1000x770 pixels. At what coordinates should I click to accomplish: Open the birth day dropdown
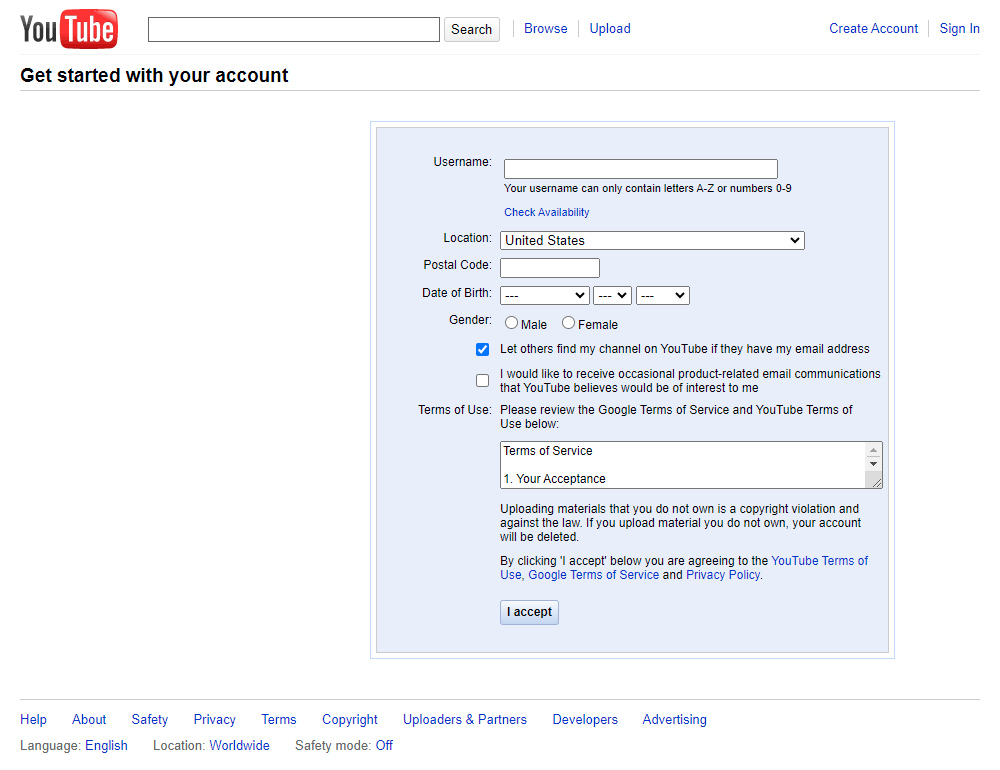[612, 295]
